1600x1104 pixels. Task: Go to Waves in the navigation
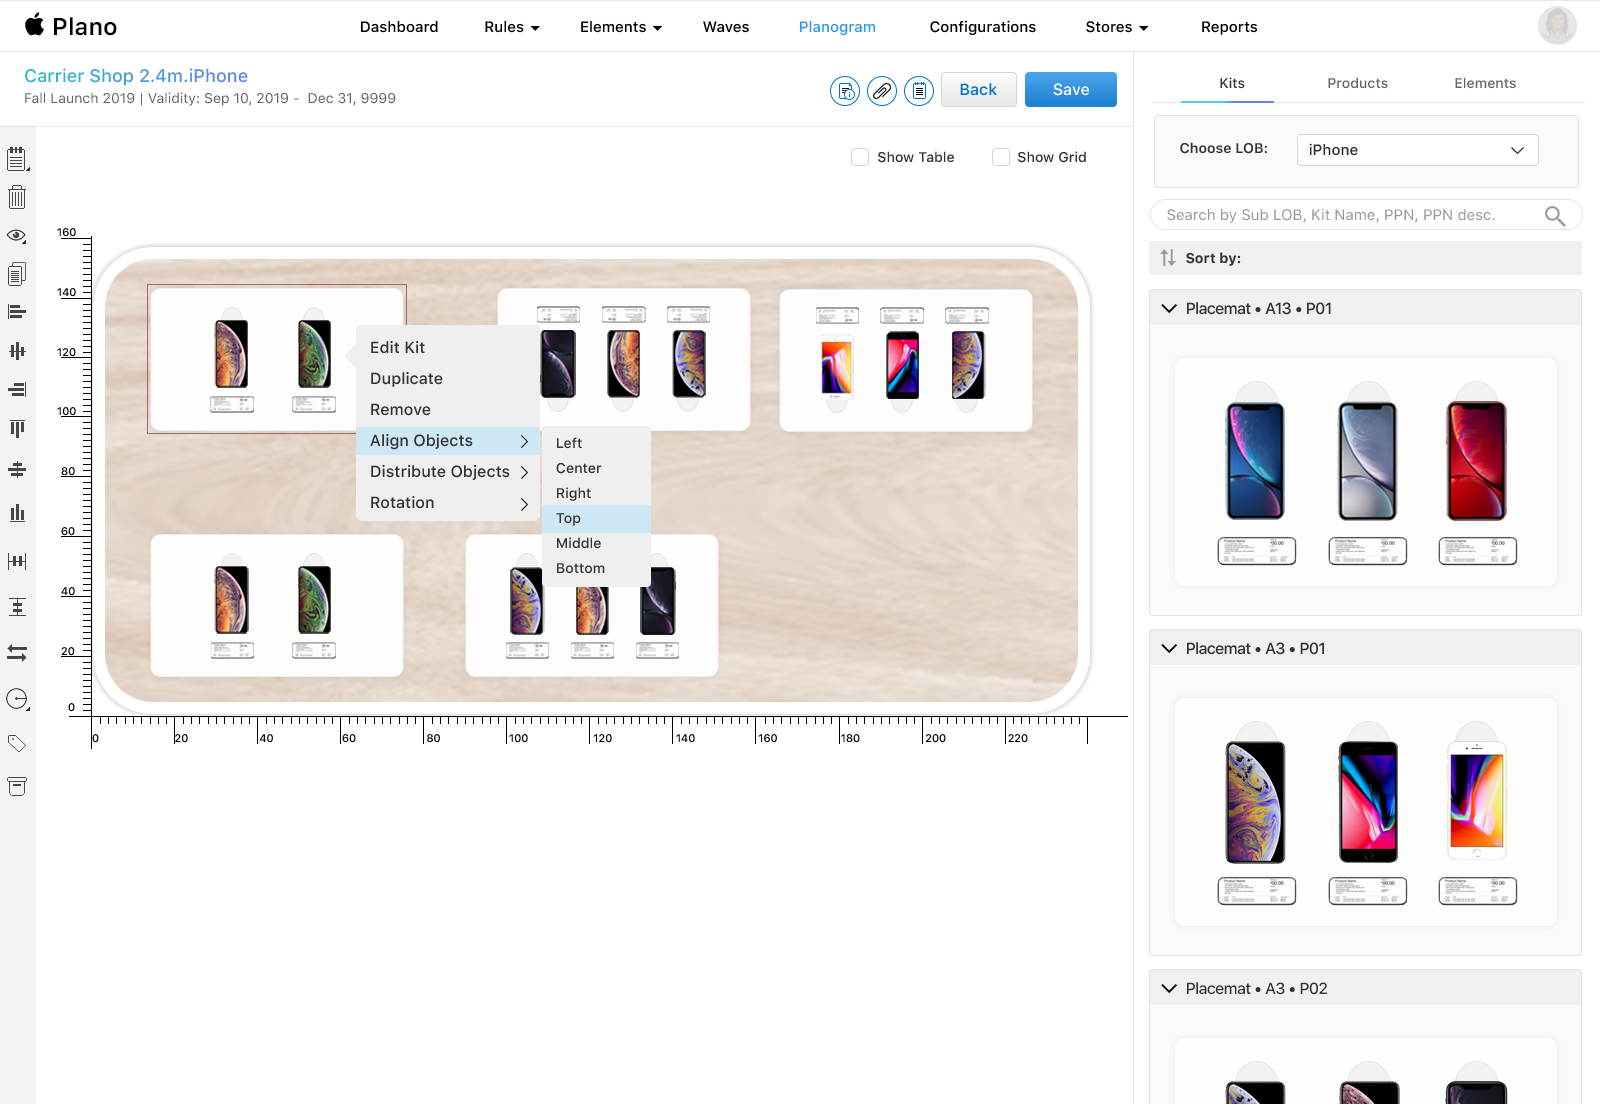[x=726, y=27]
